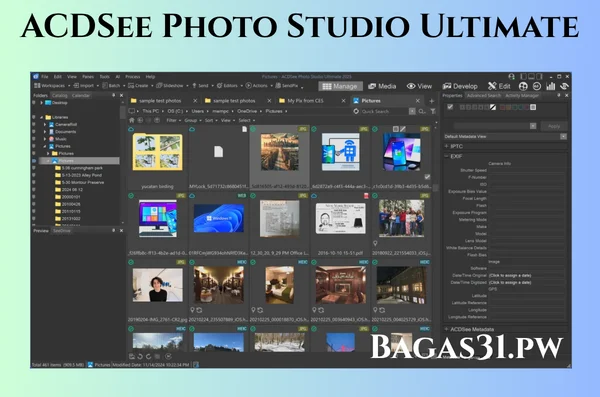Open the People mode face icon
The image size is (600, 397).
click(x=523, y=86)
